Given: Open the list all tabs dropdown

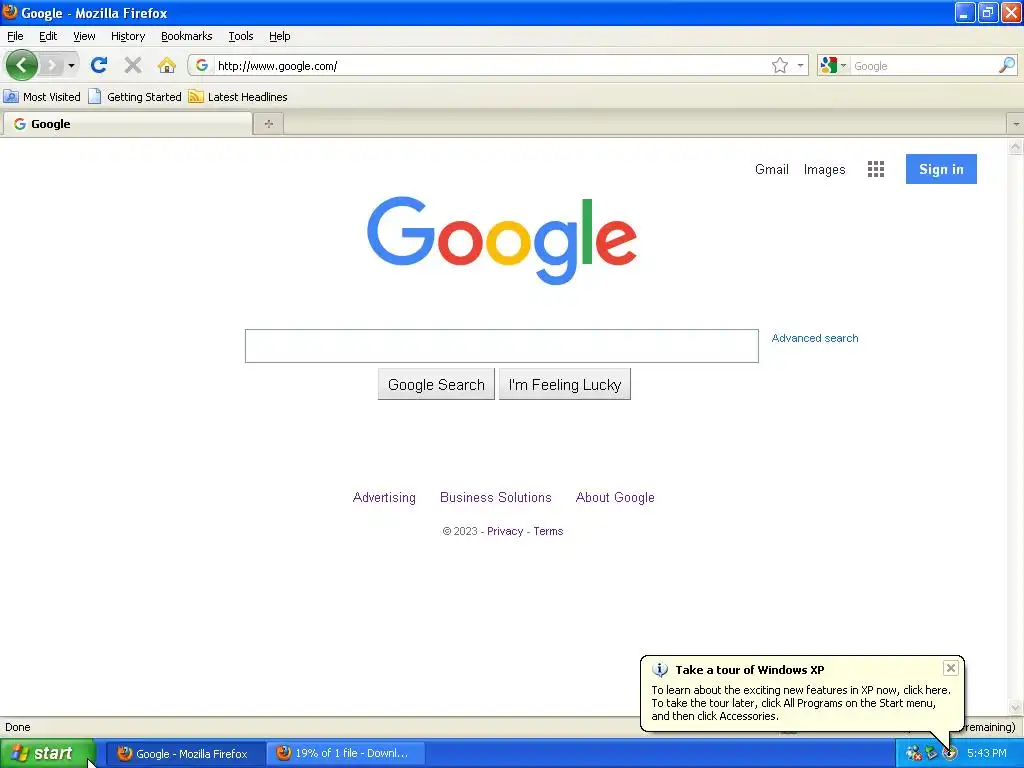Looking at the screenshot, I should tap(1016, 123).
